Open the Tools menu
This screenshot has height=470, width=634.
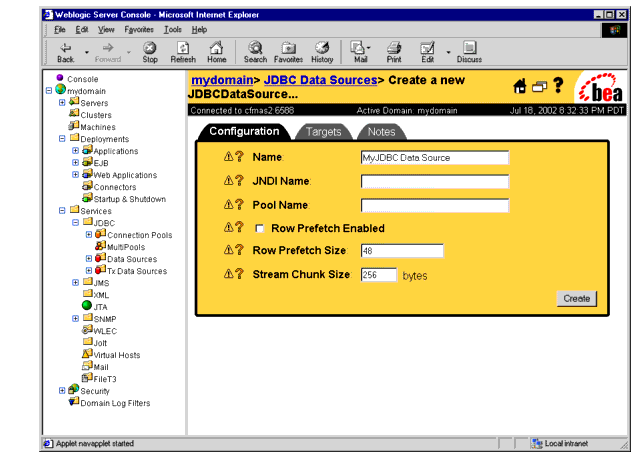(173, 30)
